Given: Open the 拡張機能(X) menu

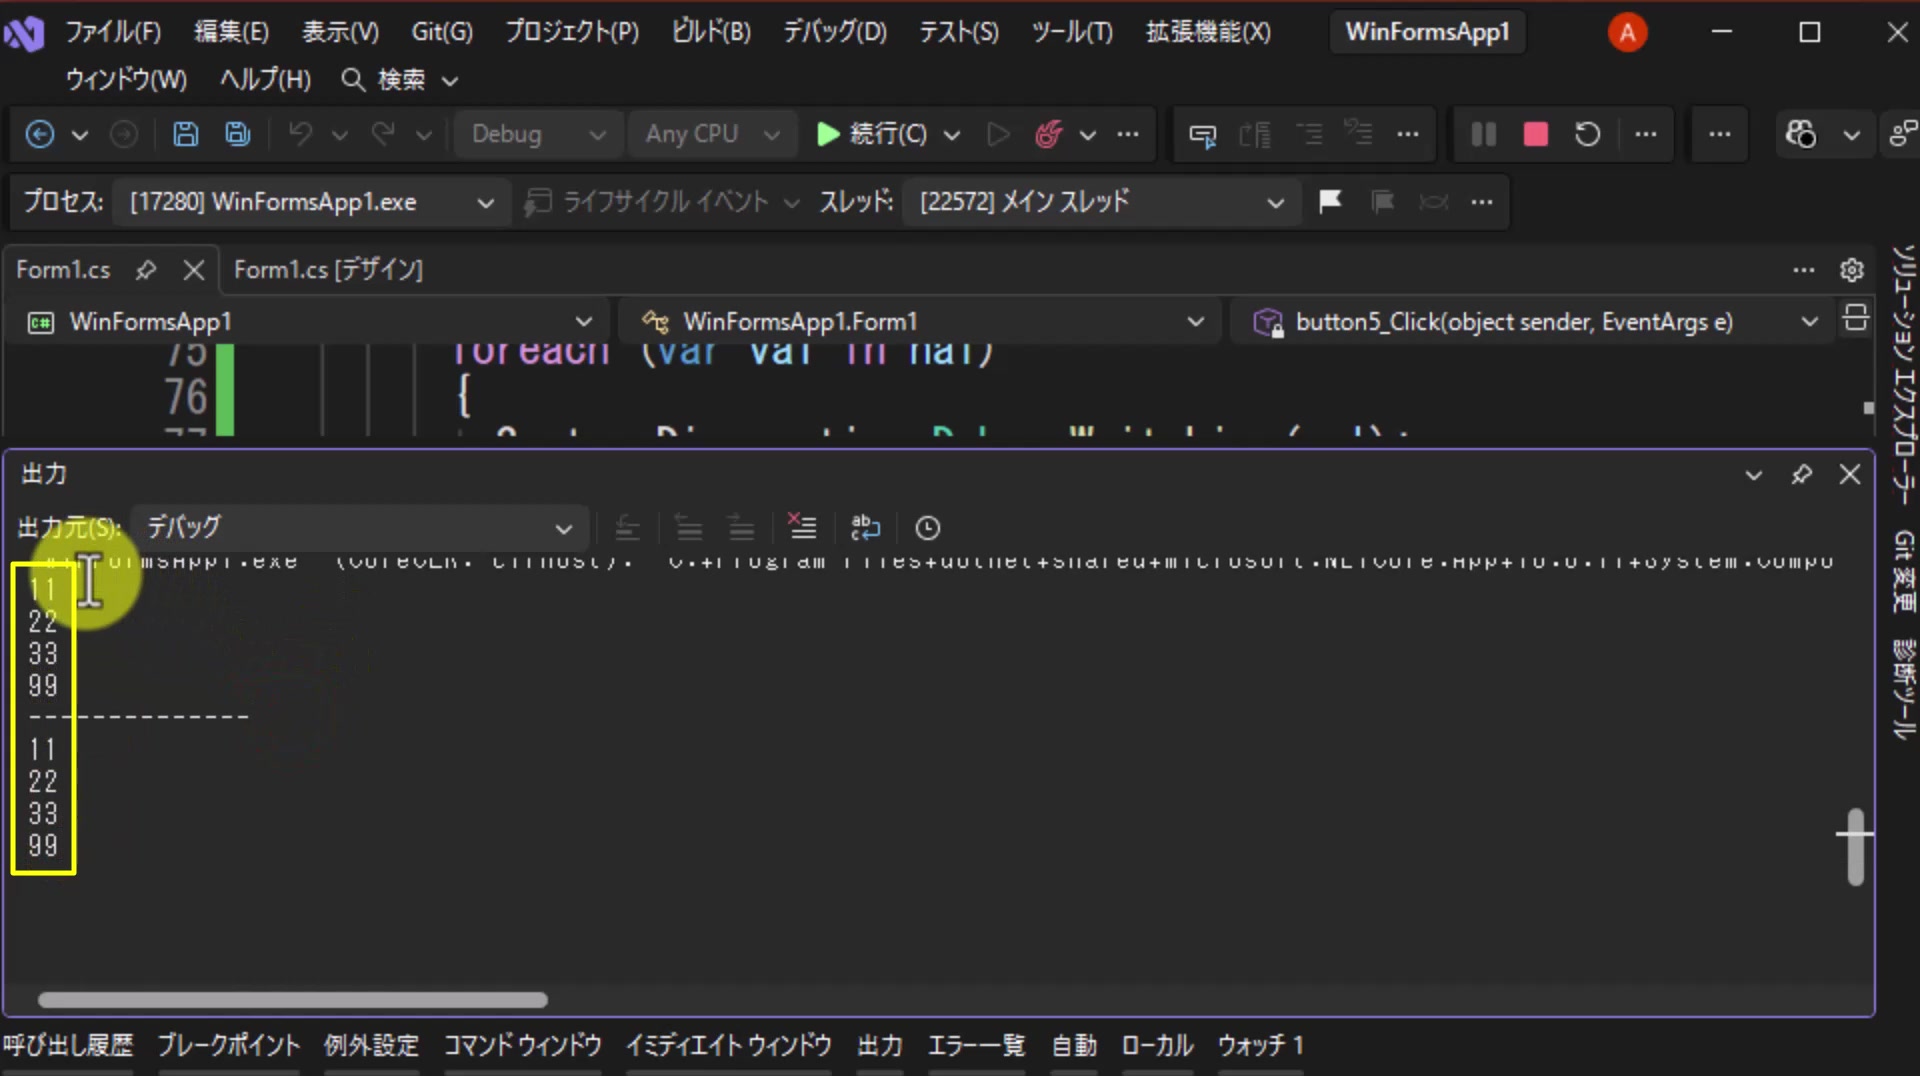Looking at the screenshot, I should coord(1207,32).
